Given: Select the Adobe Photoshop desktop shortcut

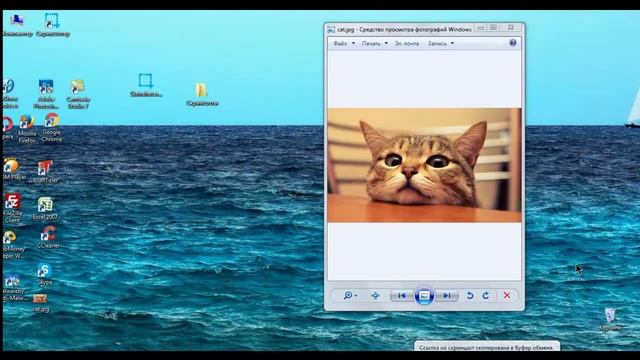Looking at the screenshot, I should click(x=46, y=94).
